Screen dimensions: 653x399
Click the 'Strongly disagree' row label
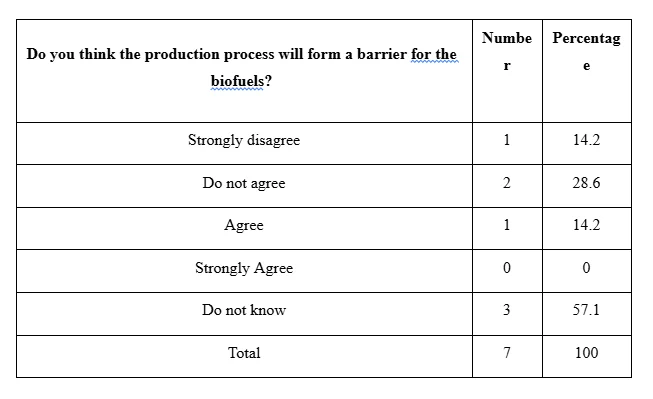(244, 140)
